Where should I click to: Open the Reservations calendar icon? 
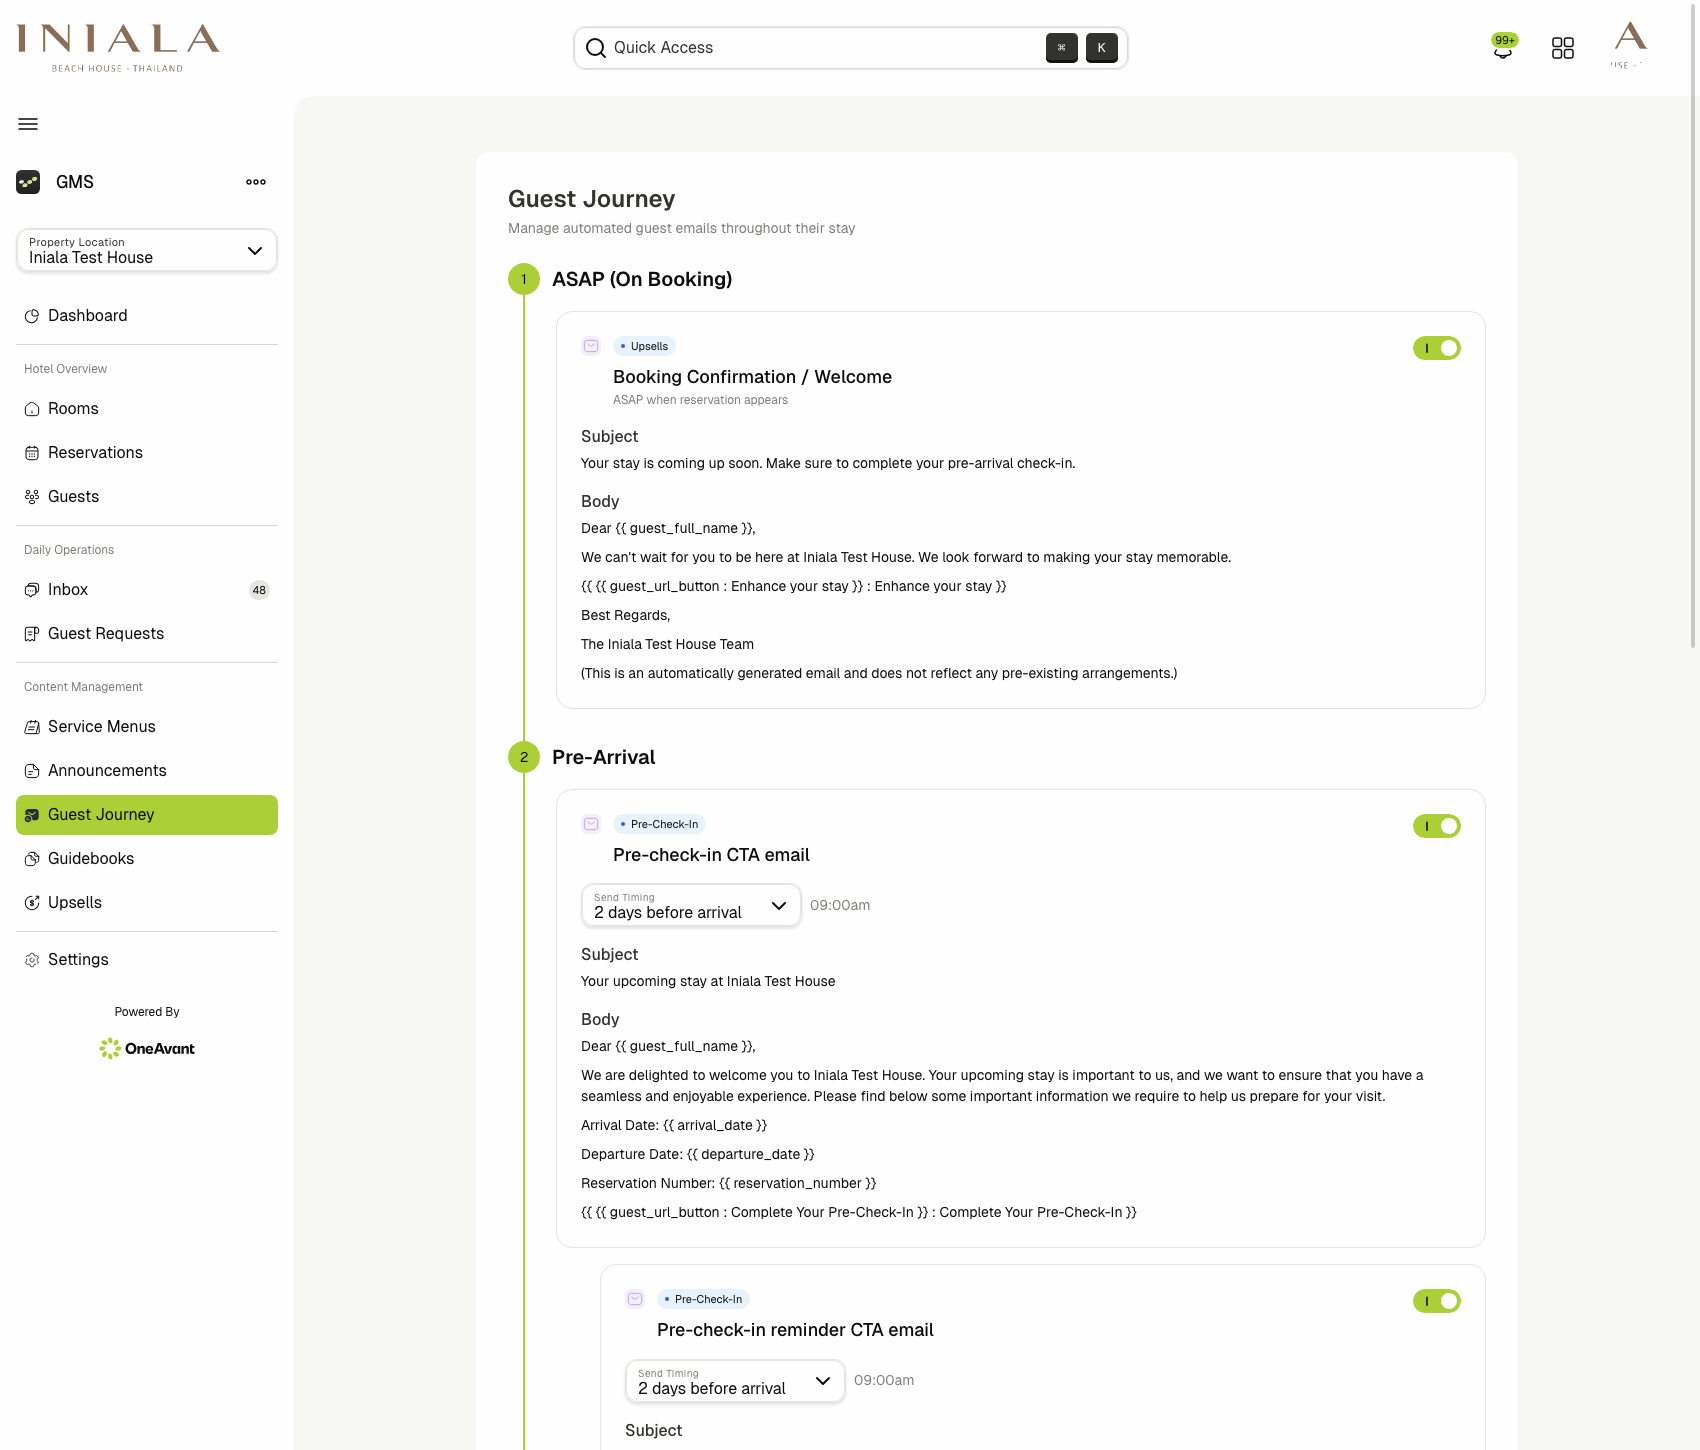31,452
